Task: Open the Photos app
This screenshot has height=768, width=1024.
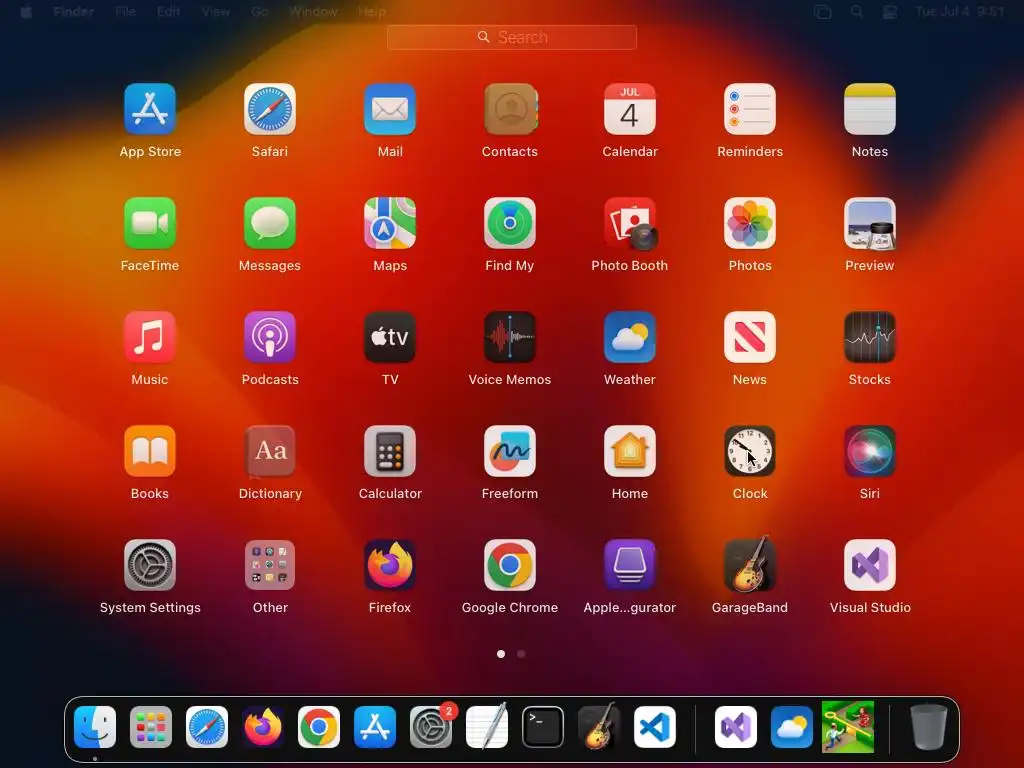Action: pyautogui.click(x=750, y=223)
